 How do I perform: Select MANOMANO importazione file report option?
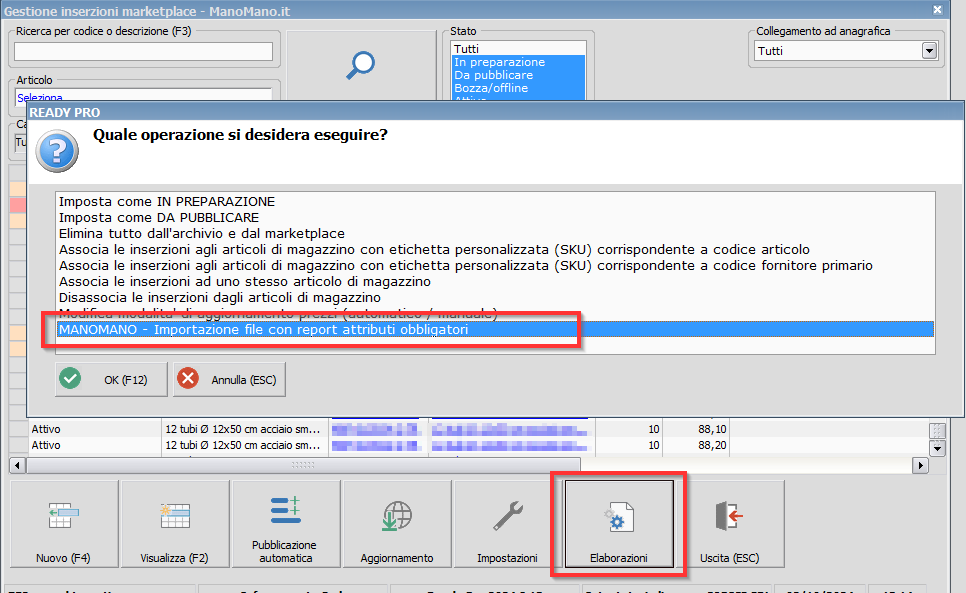pos(495,329)
